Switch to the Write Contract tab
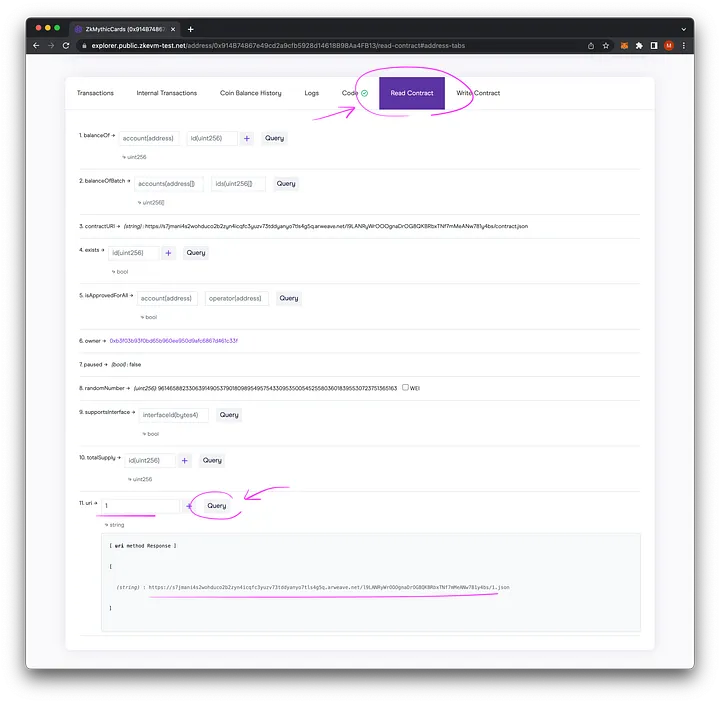This screenshot has width=720, height=703. [x=478, y=93]
